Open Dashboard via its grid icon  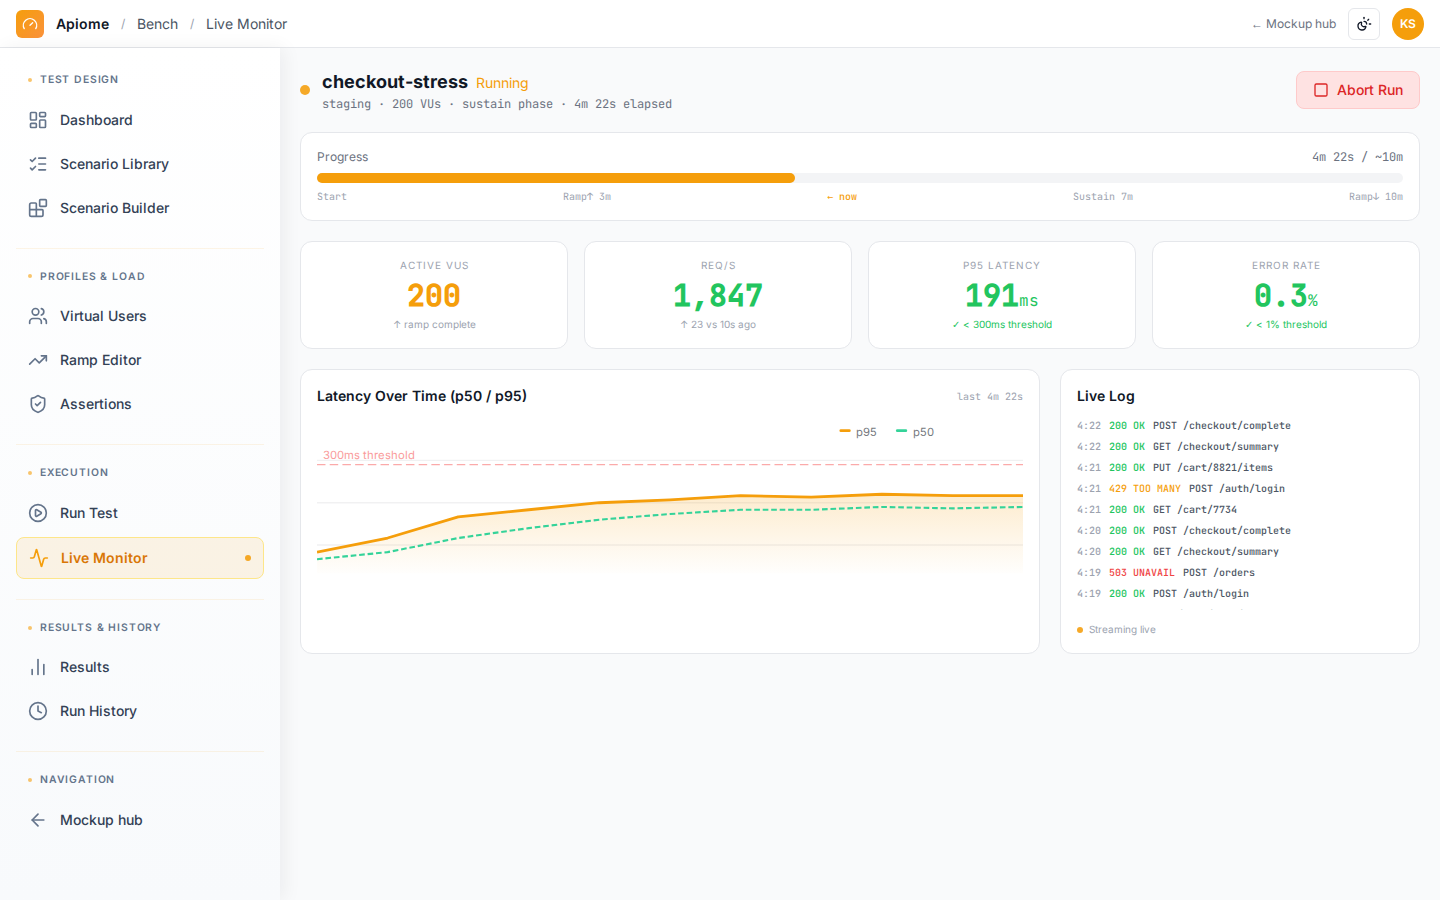point(38,120)
